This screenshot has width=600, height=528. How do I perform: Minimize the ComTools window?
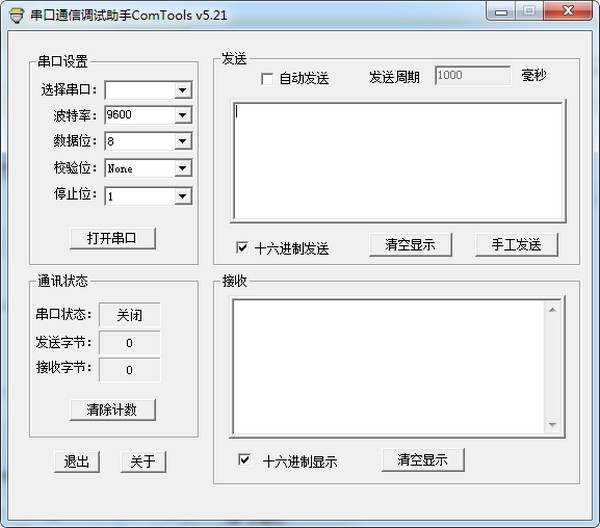coord(501,11)
